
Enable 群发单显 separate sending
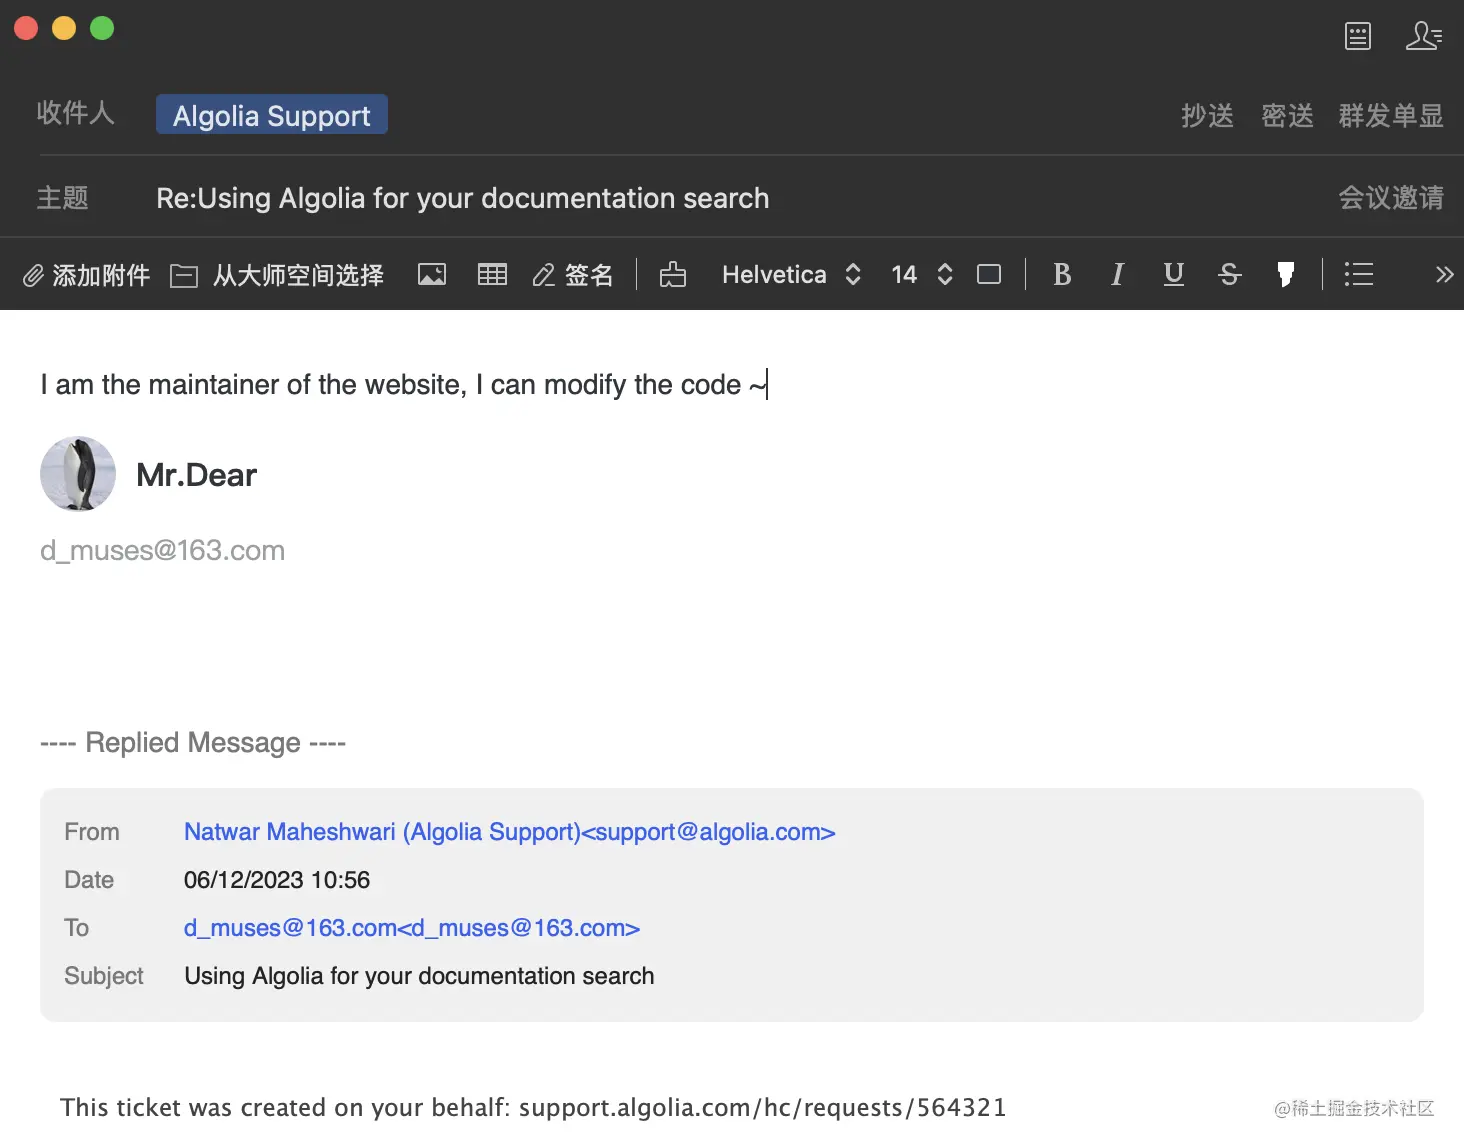point(1391,116)
